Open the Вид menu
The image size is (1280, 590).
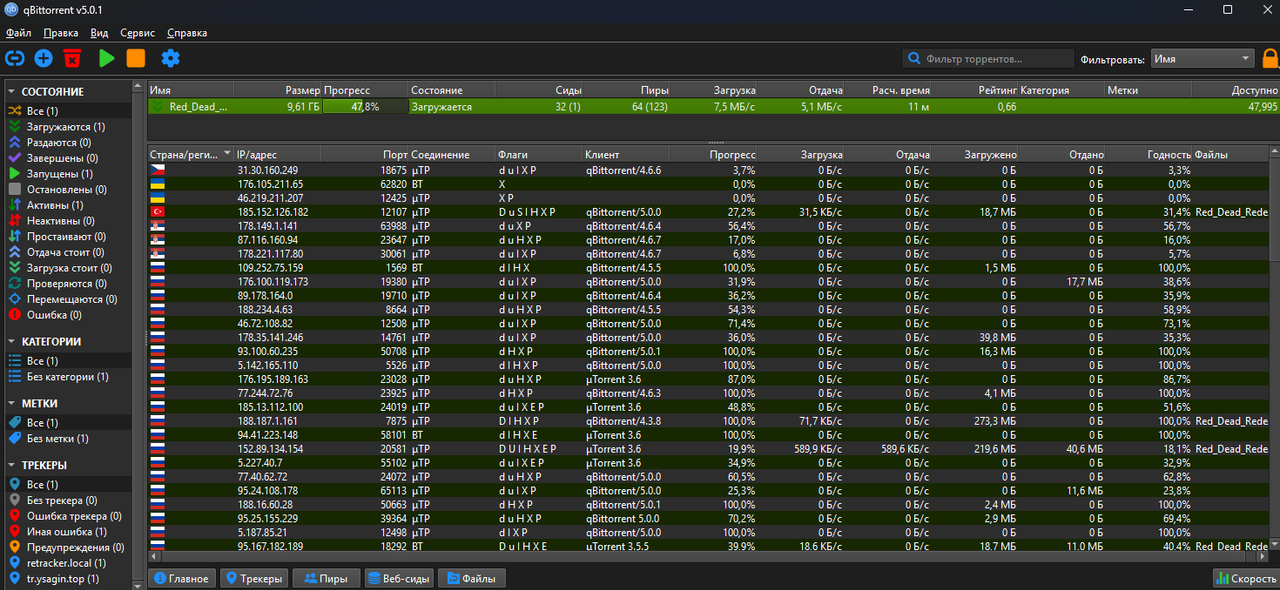pyautogui.click(x=99, y=33)
